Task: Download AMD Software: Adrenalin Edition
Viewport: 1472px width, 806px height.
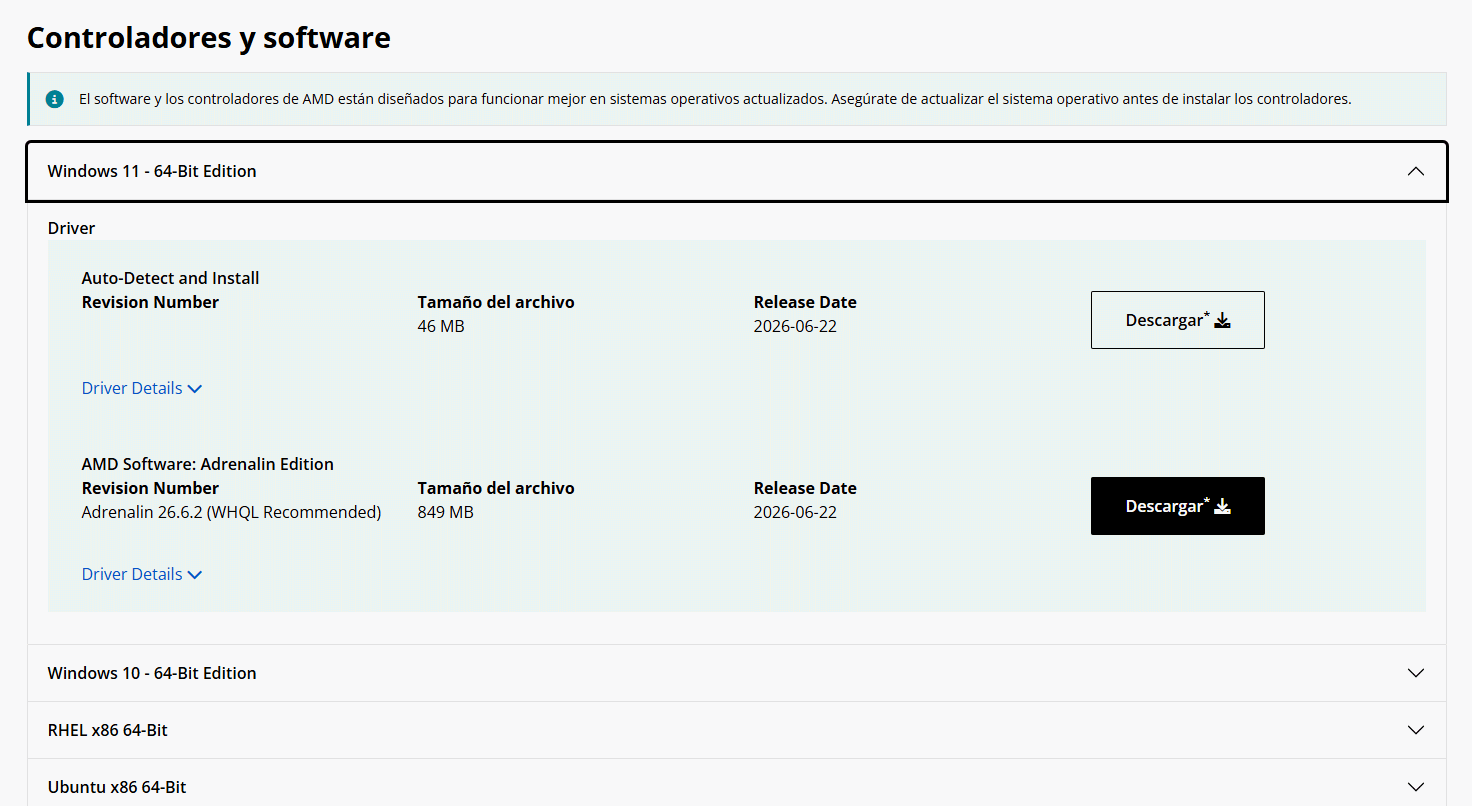Action: point(1178,506)
